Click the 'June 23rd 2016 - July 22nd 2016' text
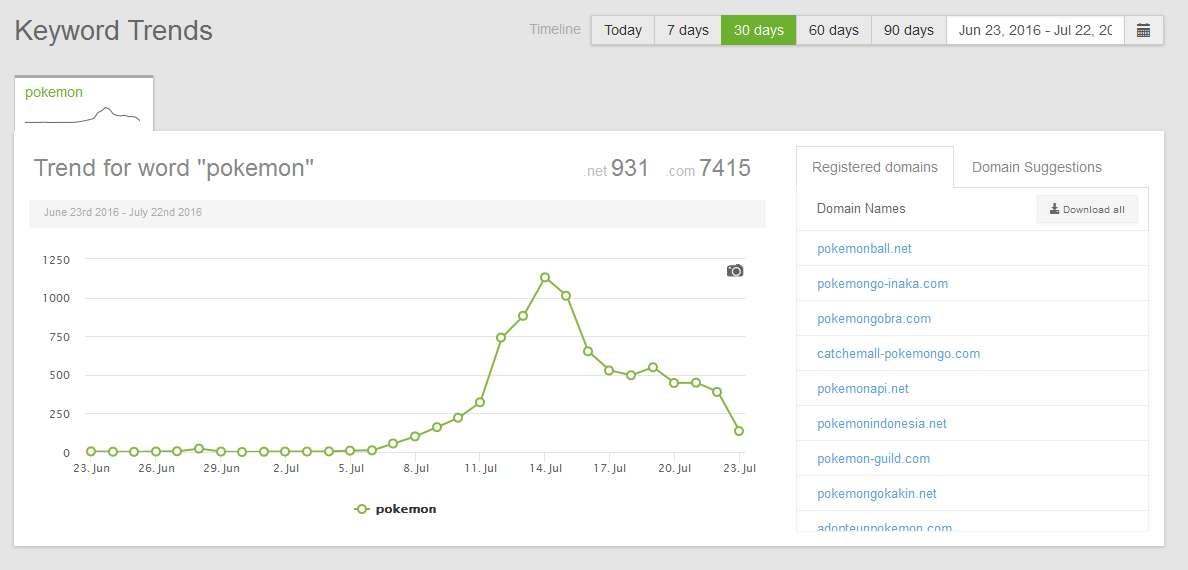 point(123,213)
